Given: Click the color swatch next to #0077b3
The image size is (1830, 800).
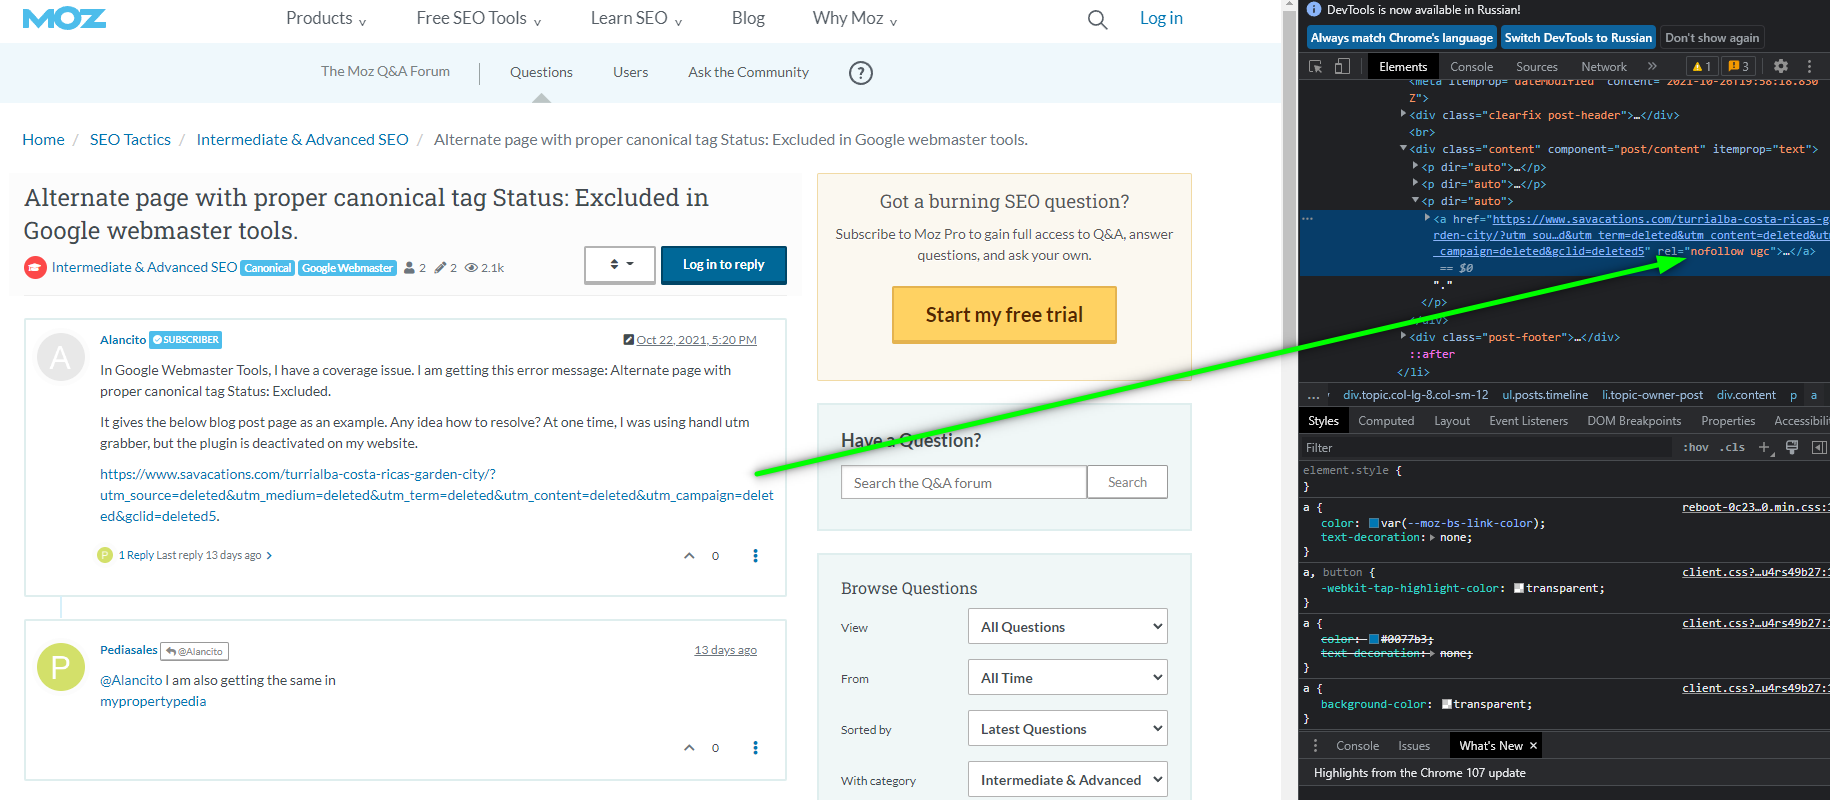Looking at the screenshot, I should tap(1374, 639).
